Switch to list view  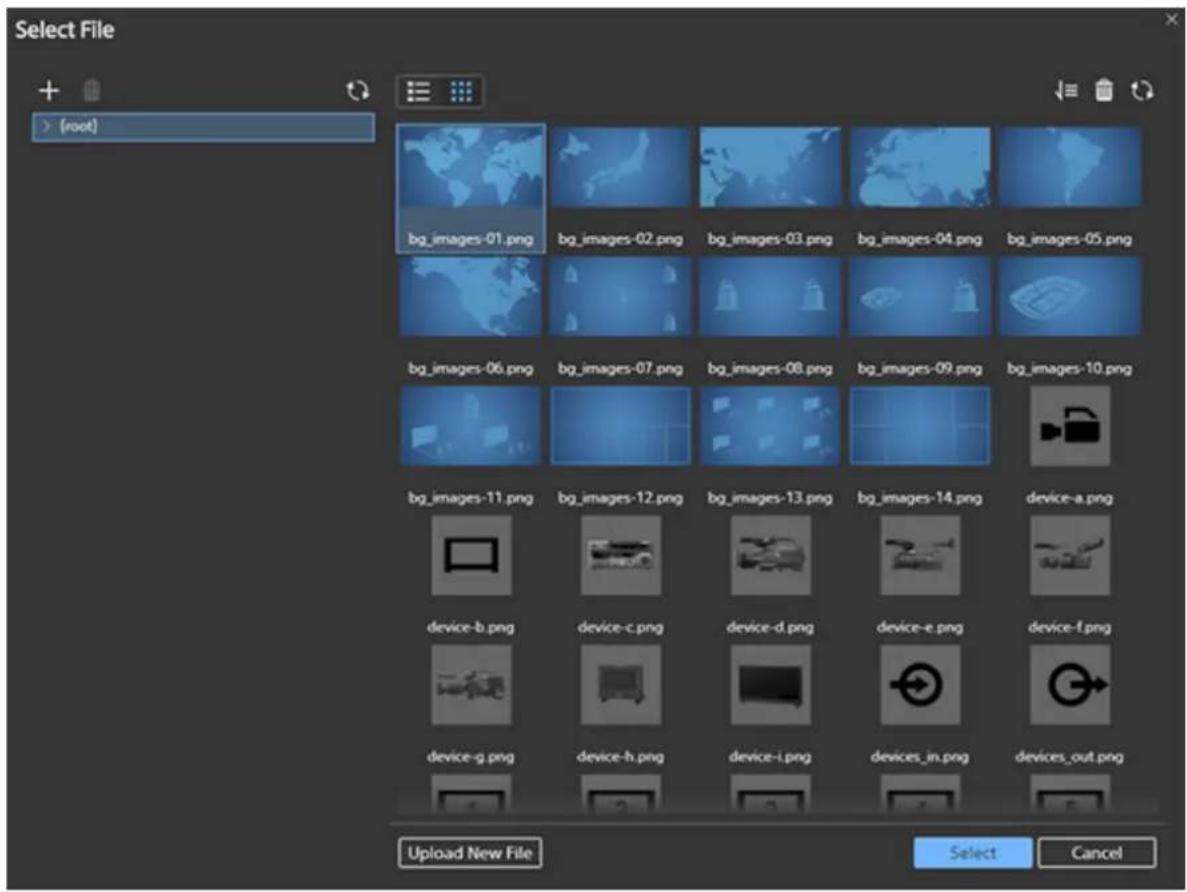419,92
